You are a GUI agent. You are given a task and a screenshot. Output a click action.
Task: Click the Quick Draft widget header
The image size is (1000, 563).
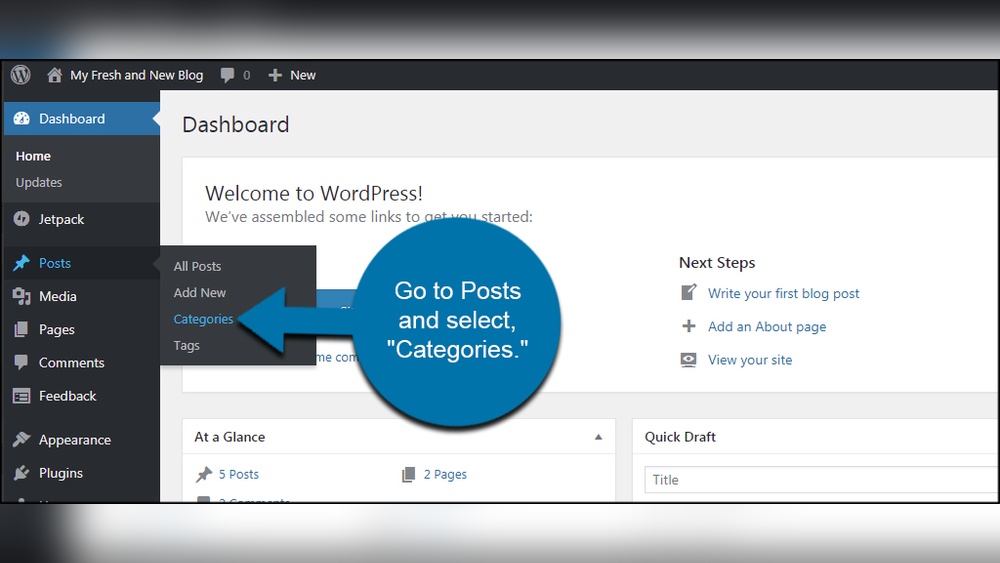pos(816,437)
